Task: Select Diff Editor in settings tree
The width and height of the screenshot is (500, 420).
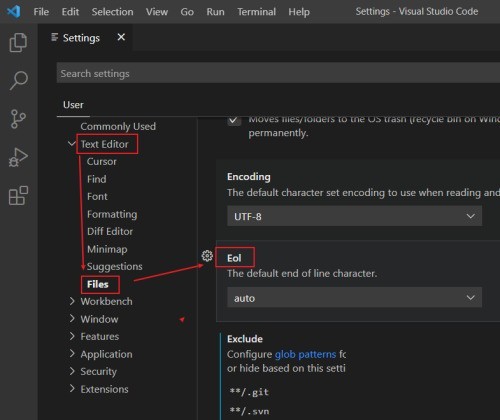Action: [110, 231]
